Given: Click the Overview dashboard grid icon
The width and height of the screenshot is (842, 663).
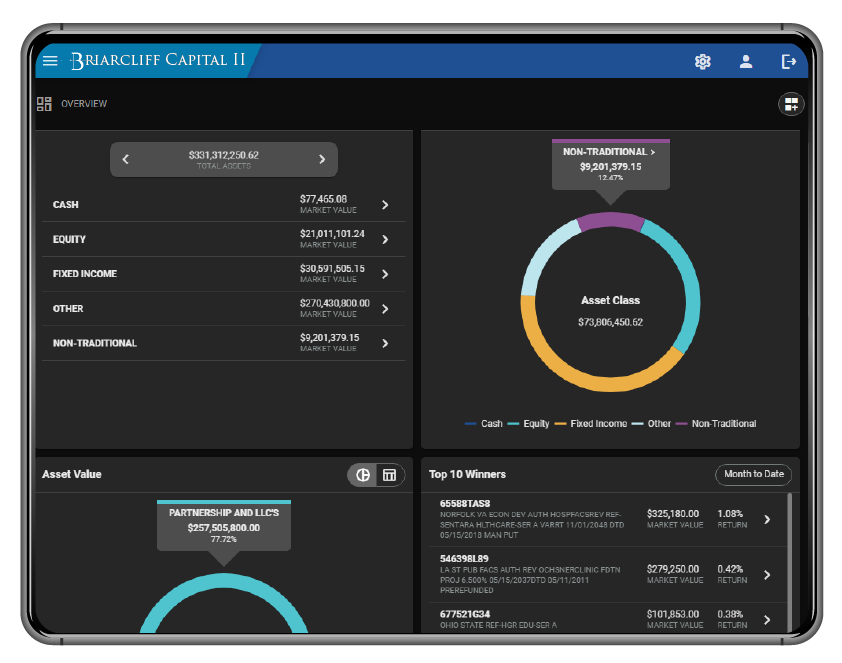Looking at the screenshot, I should click(x=43, y=104).
